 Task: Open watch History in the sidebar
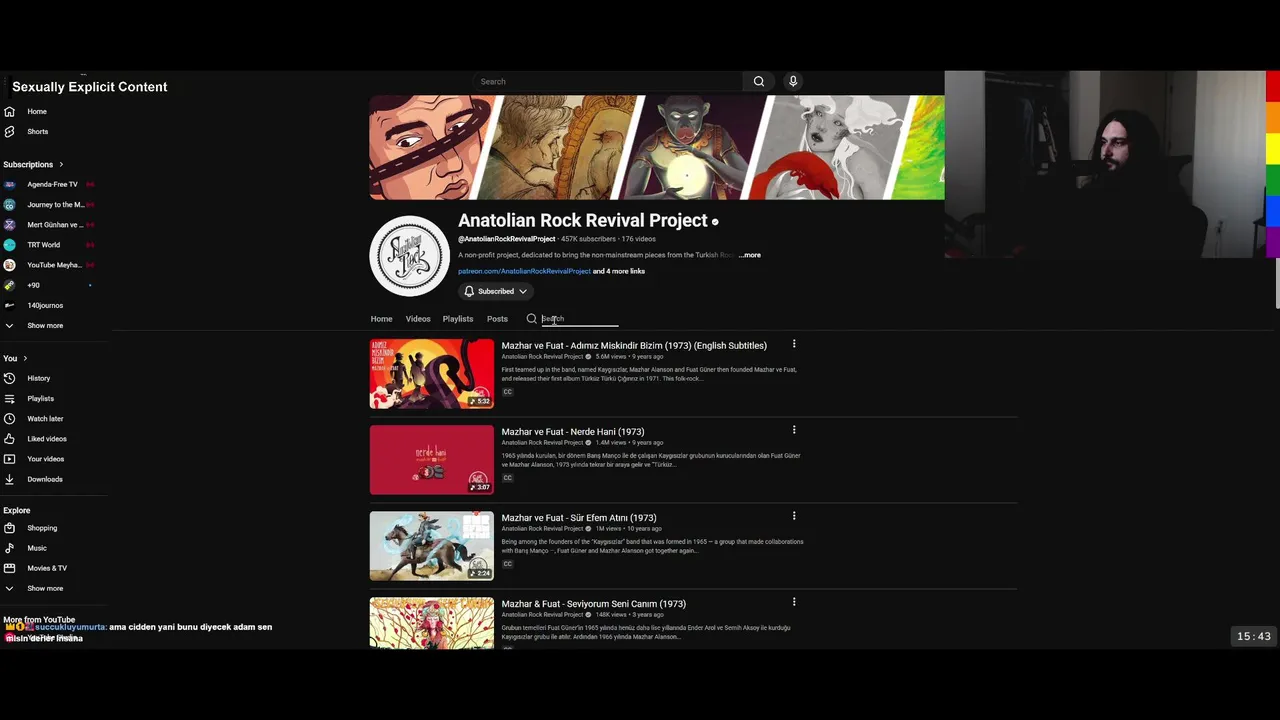point(38,378)
